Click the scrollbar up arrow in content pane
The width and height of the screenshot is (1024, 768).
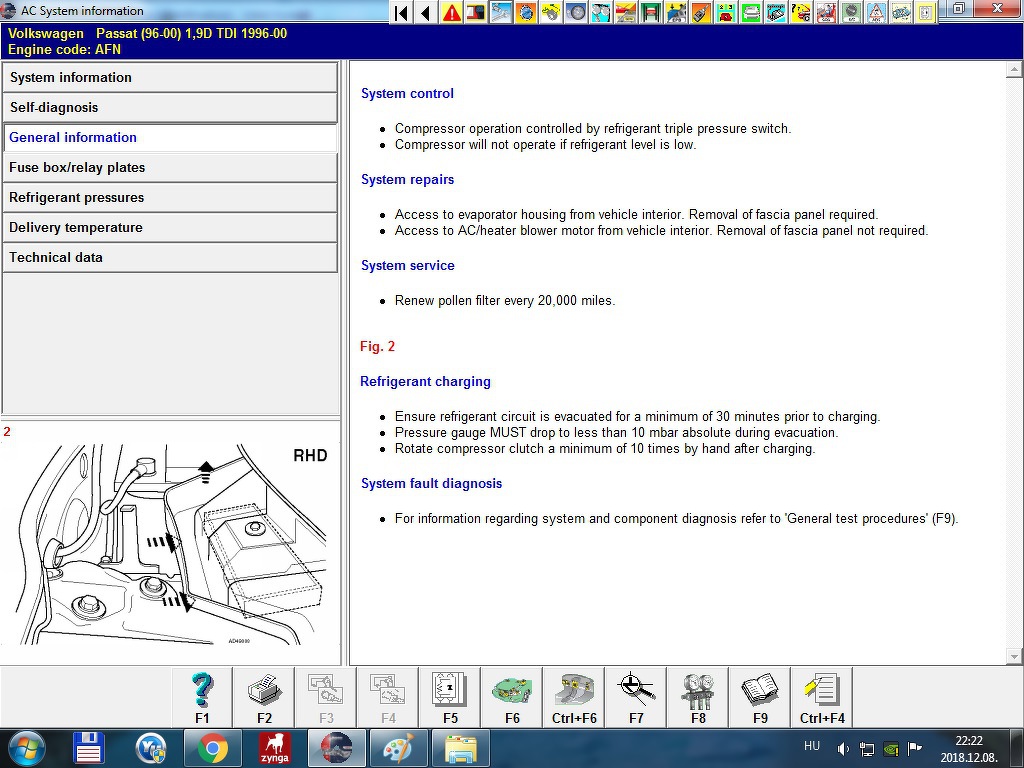(1014, 69)
